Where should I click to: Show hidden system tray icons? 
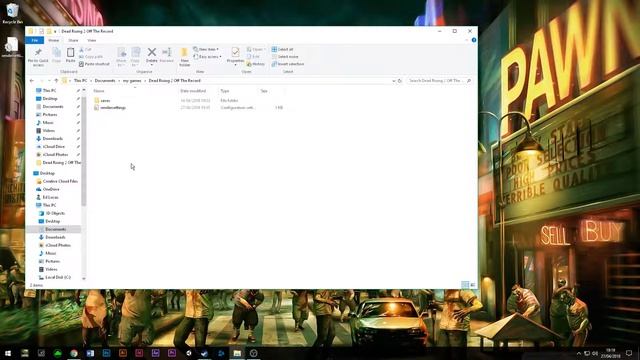(x=578, y=353)
